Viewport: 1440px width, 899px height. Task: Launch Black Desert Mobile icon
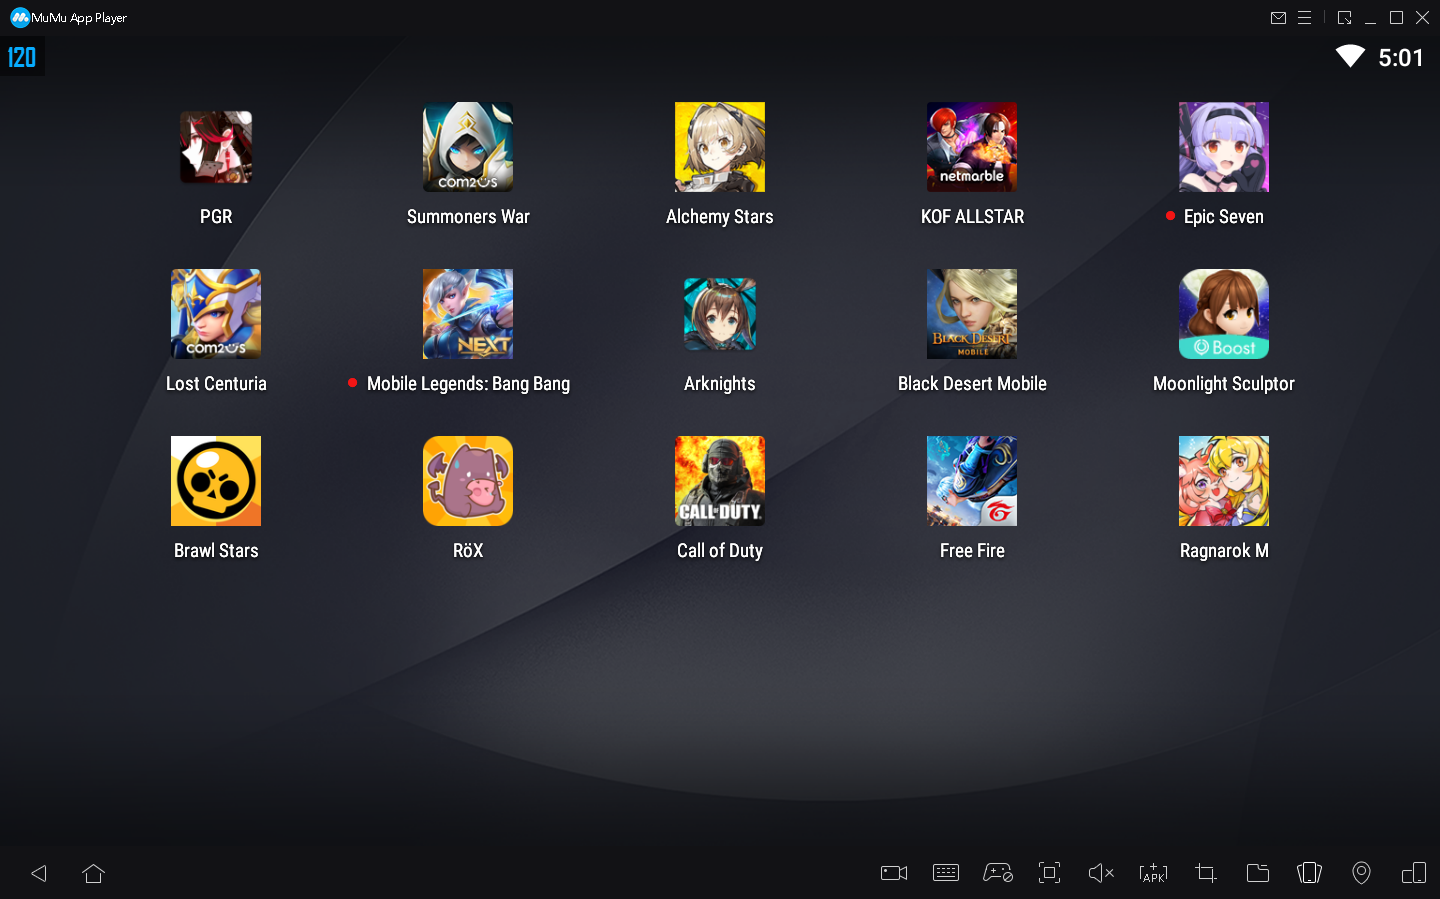972,314
